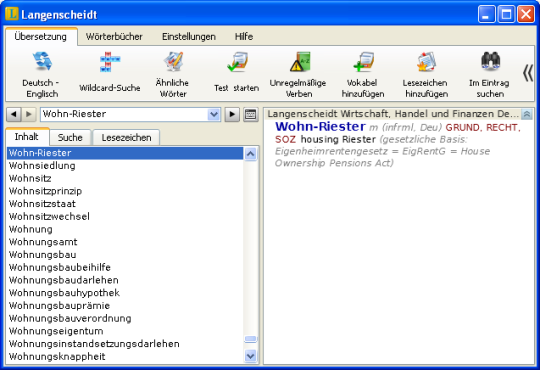Collapse the ribbon with double chevron
The height and width of the screenshot is (370, 540).
(528, 73)
